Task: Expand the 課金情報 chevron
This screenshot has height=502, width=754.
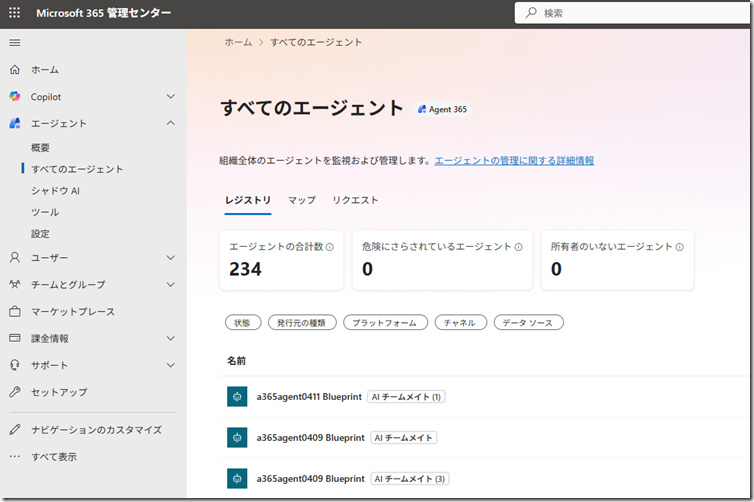Action: point(171,338)
